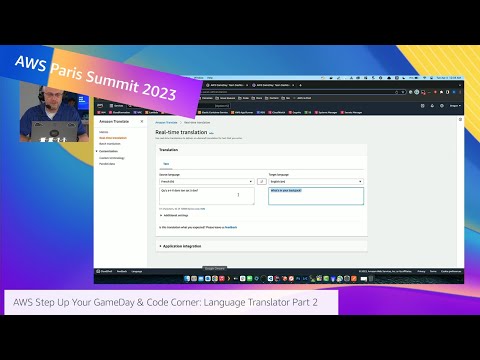Image resolution: width=480 pixels, height=360 pixels.
Task: Switch to first AWS GameDay browser tab
Action: click(226, 85)
